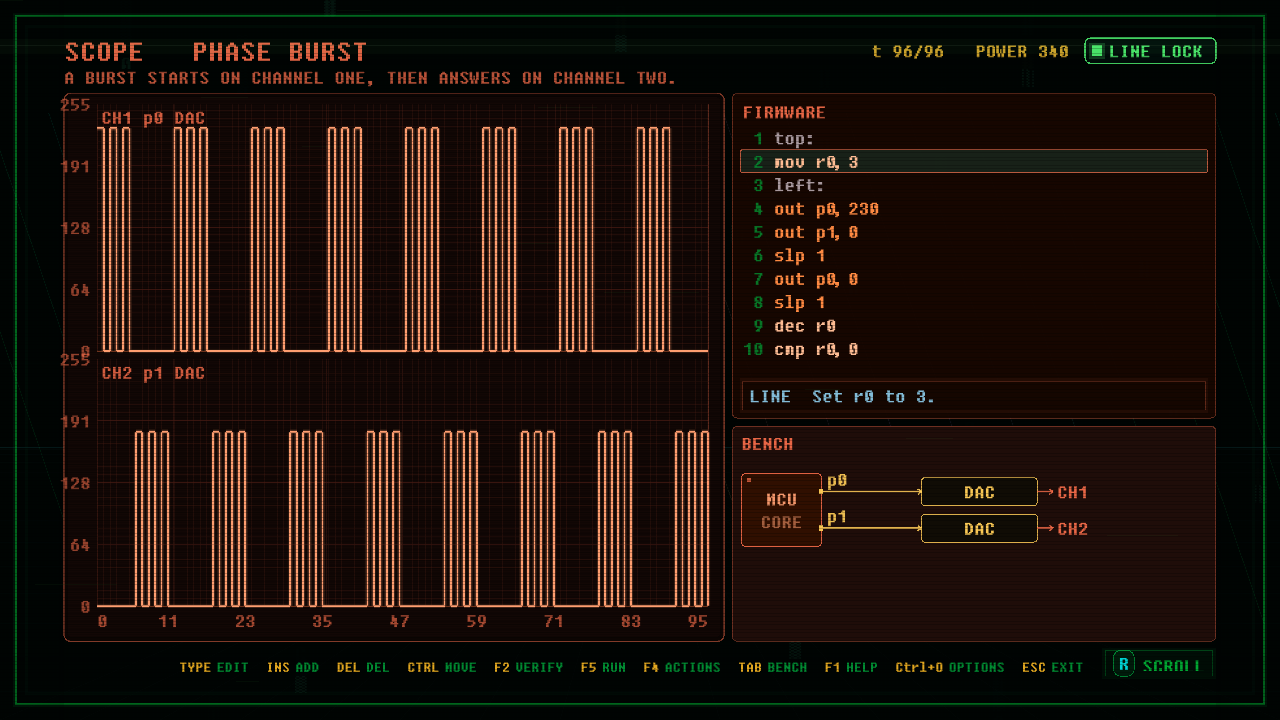
Task: Click the DAC block feeding CH2
Action: (x=979, y=529)
